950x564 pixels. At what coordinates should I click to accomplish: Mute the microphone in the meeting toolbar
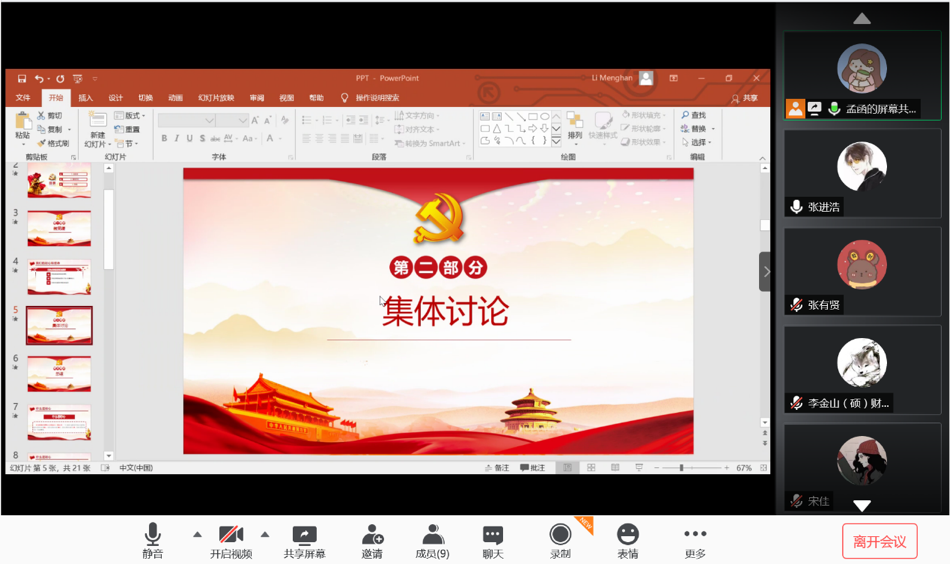click(152, 540)
